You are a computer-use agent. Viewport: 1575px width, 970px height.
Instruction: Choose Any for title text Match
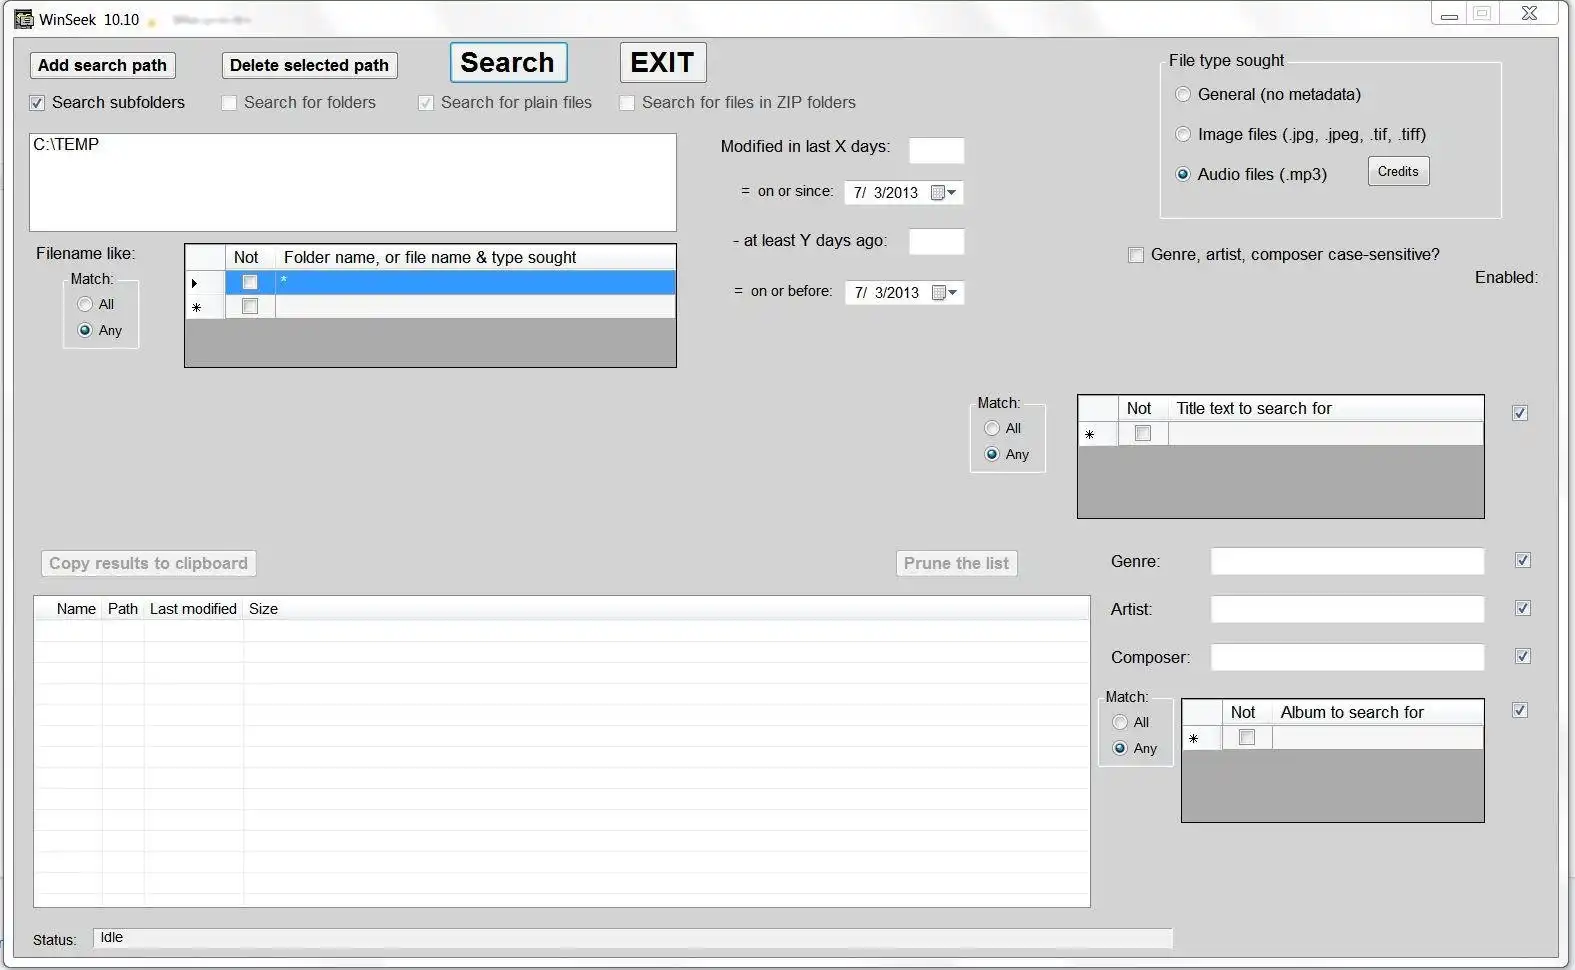pos(992,454)
